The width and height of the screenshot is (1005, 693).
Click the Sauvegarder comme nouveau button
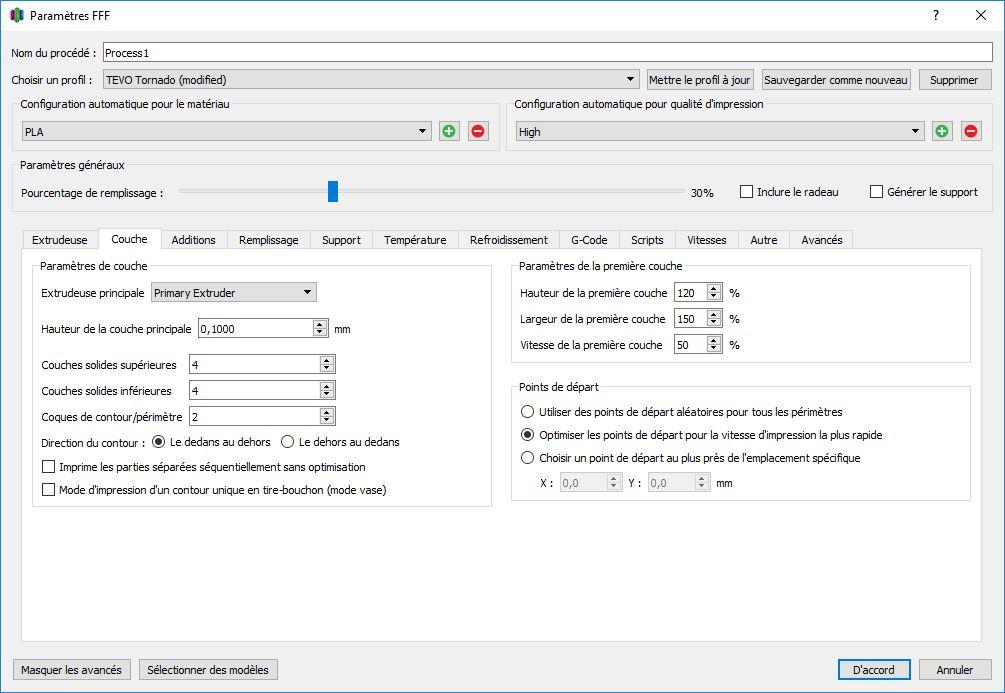point(836,79)
